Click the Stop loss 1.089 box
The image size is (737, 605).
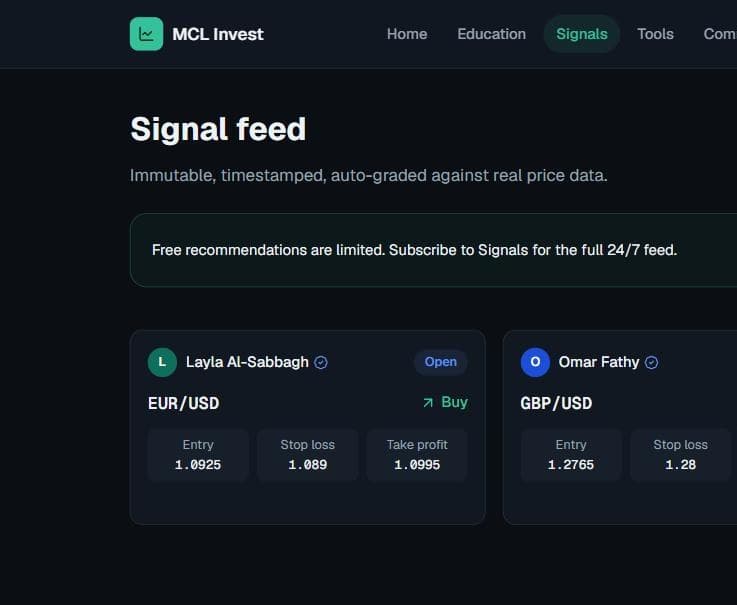(307, 455)
